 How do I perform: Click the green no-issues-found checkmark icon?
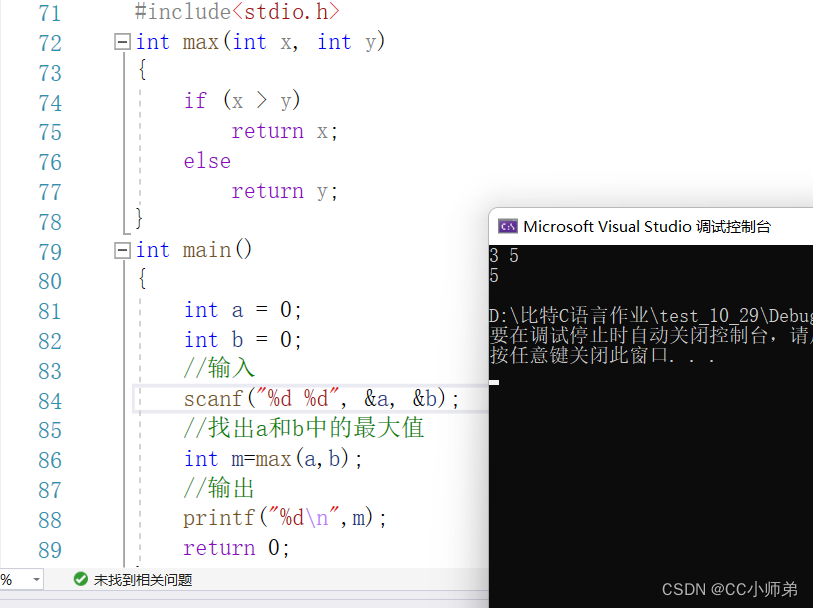(x=81, y=579)
